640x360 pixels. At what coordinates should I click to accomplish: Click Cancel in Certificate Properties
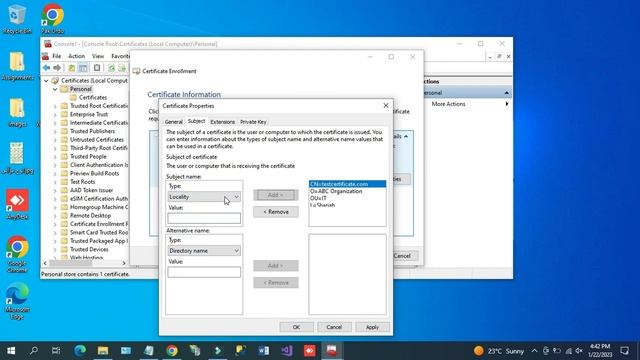pyautogui.click(x=334, y=327)
